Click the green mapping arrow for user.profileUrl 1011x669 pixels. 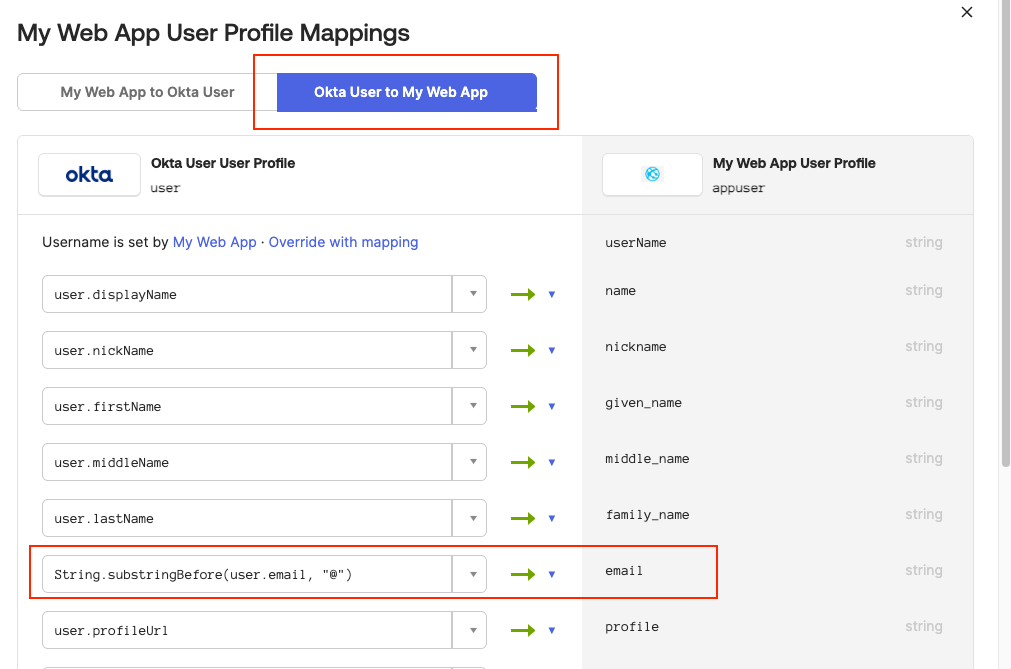[524, 629]
